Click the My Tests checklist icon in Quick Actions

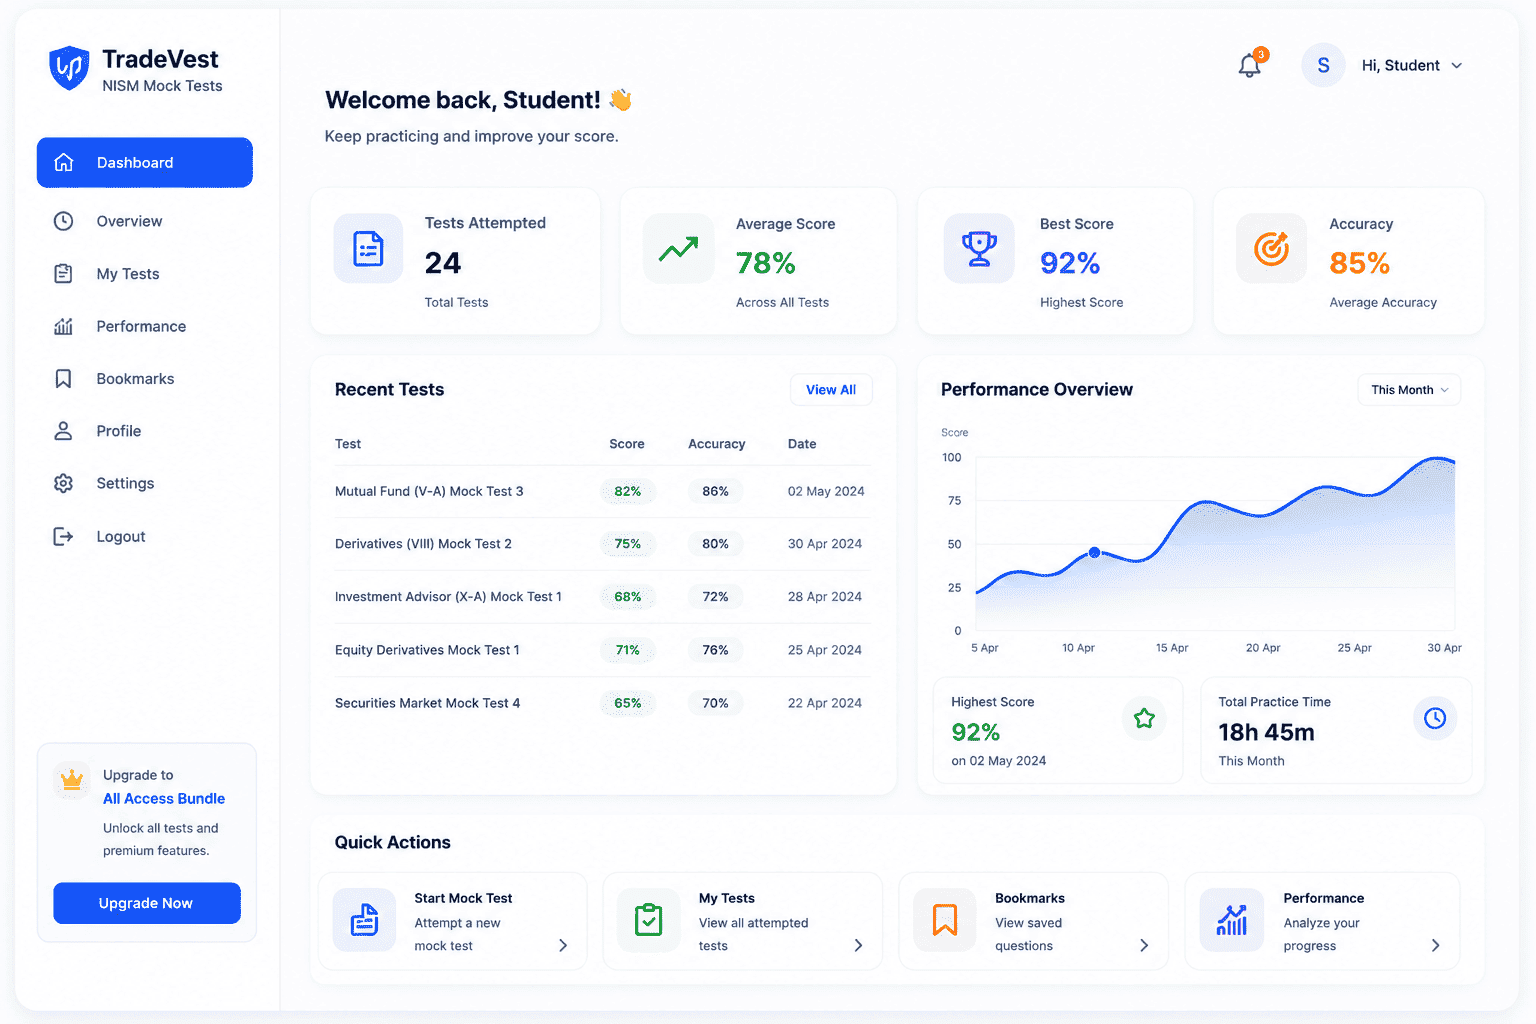coord(649,920)
